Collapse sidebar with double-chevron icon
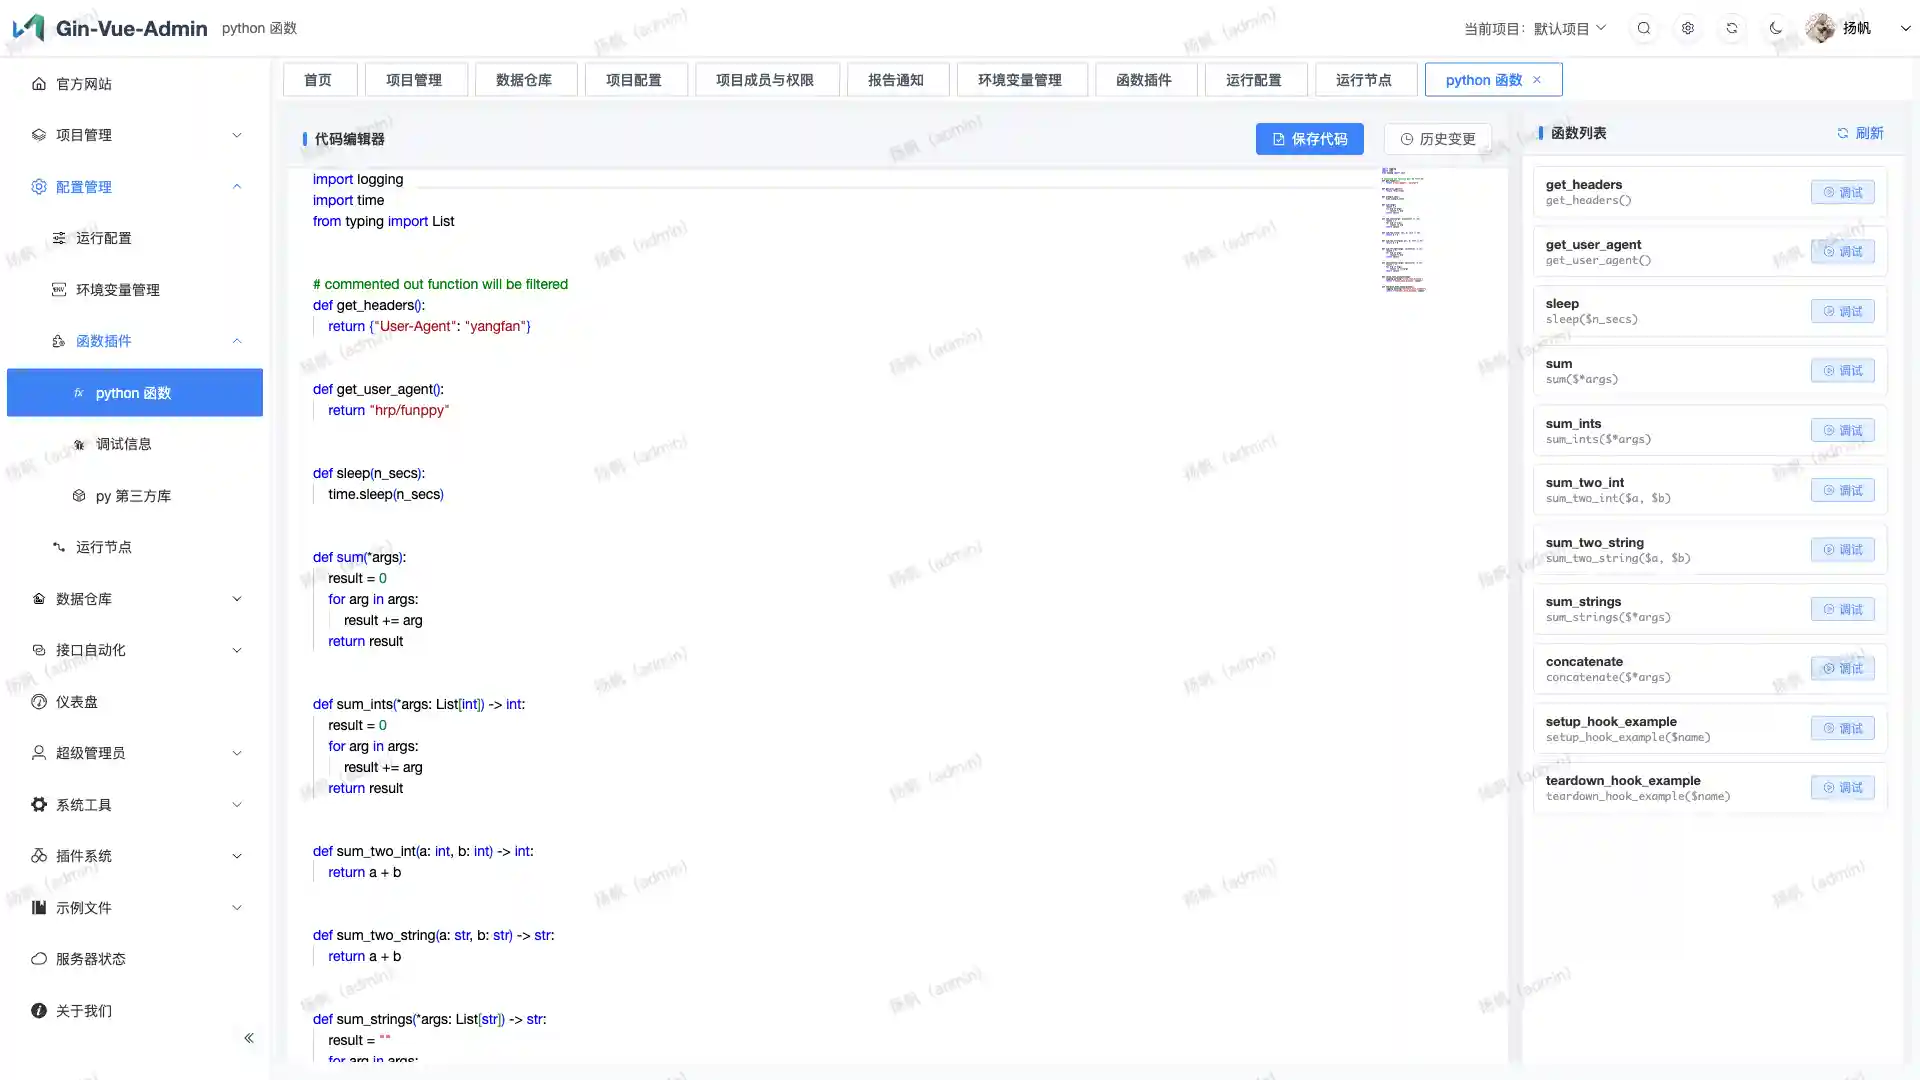The height and width of the screenshot is (1080, 1920). tap(249, 1038)
